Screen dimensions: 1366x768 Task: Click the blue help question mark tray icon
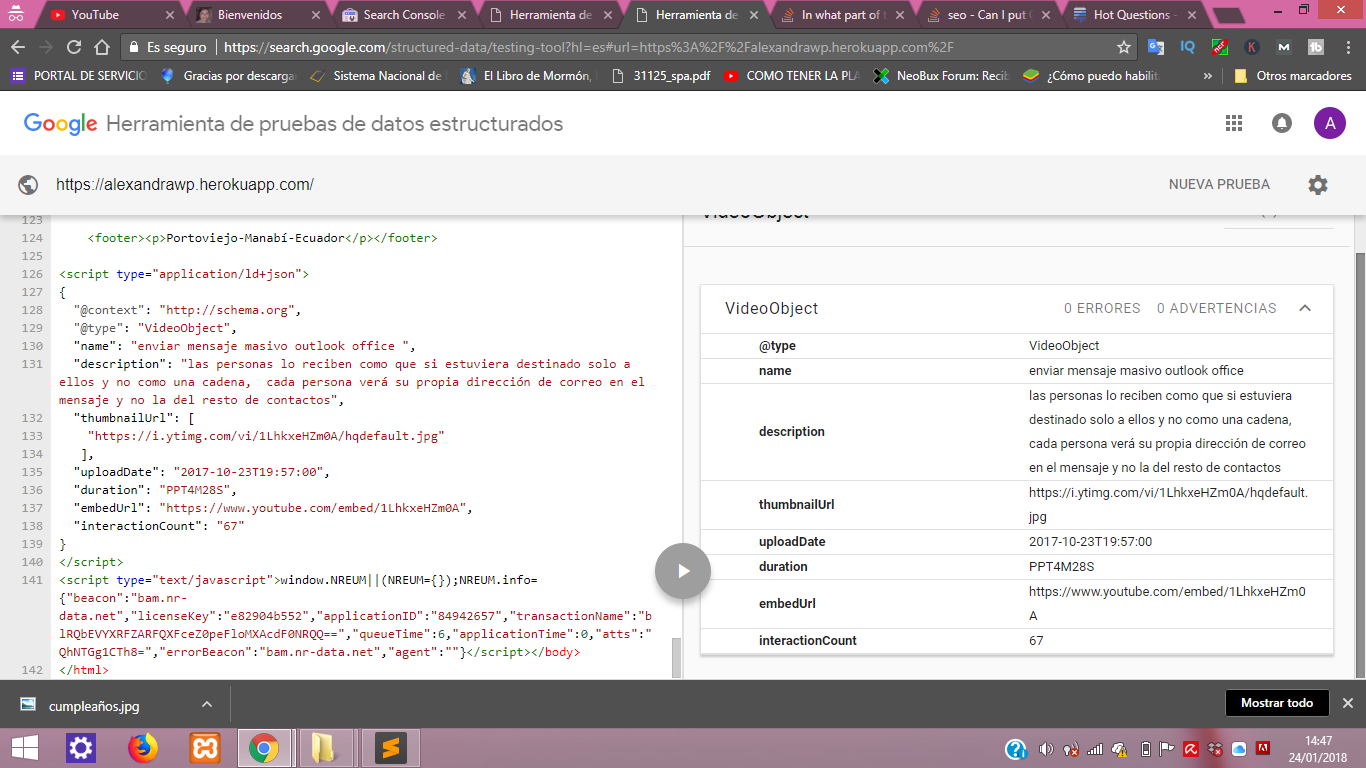[x=1016, y=748]
